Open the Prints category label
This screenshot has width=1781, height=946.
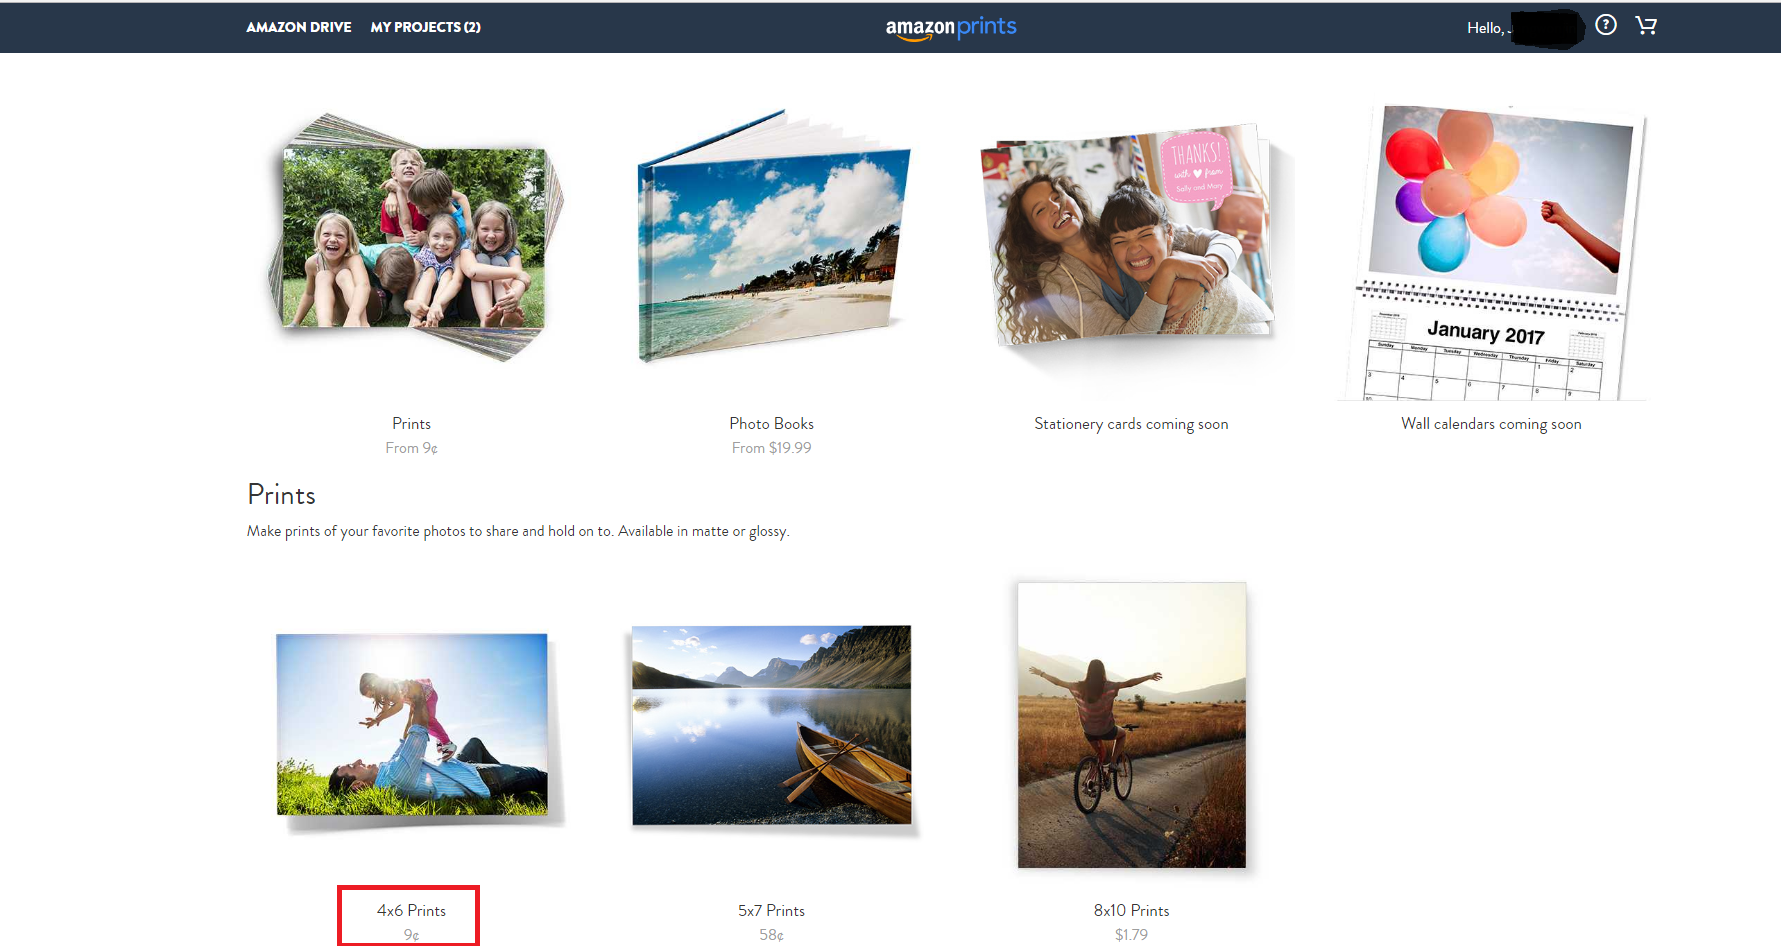pyautogui.click(x=411, y=424)
